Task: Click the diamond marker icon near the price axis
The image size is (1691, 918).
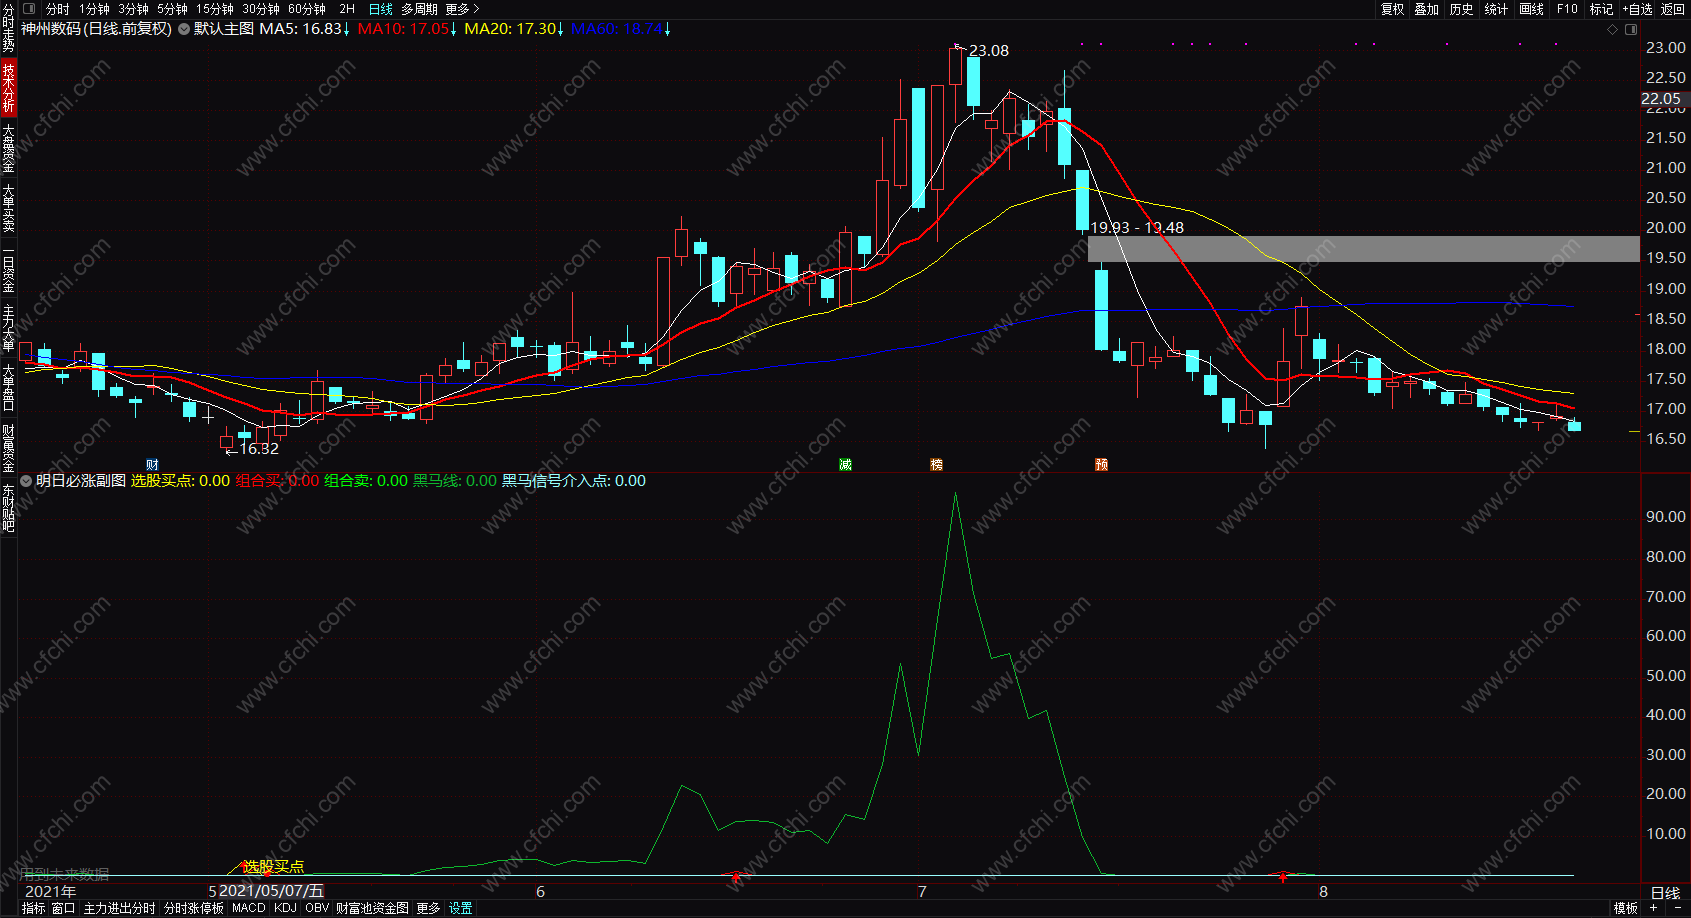Action: (x=1612, y=29)
